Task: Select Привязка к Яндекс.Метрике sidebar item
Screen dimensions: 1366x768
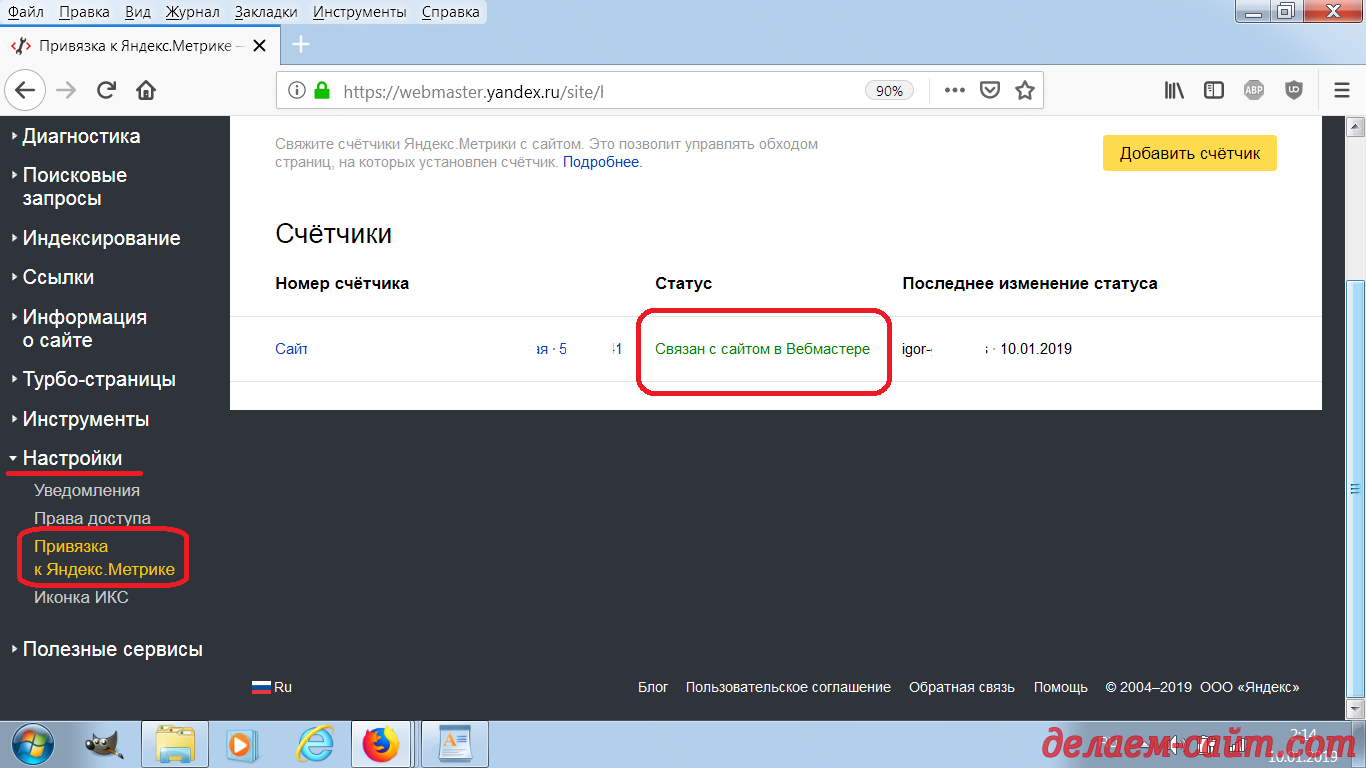Action: [104, 558]
